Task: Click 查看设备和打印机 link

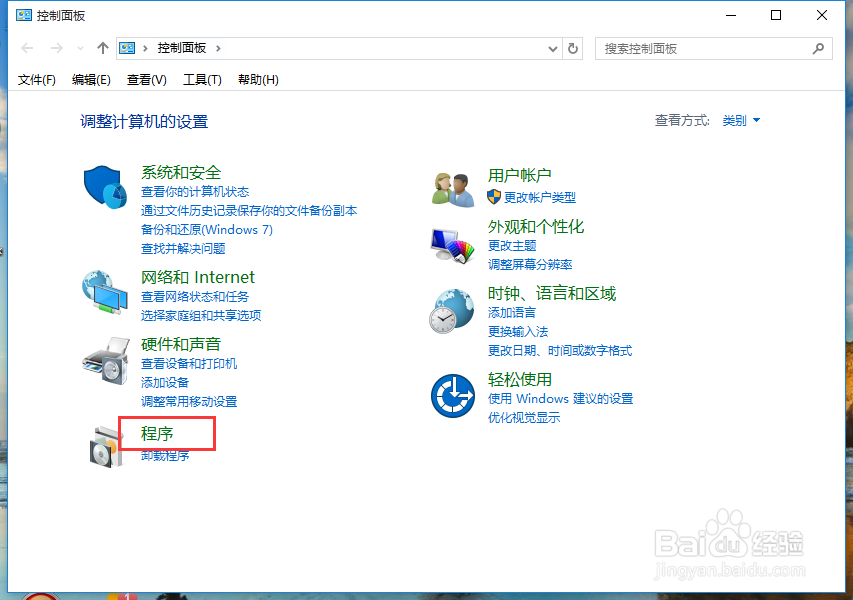Action: tap(189, 363)
